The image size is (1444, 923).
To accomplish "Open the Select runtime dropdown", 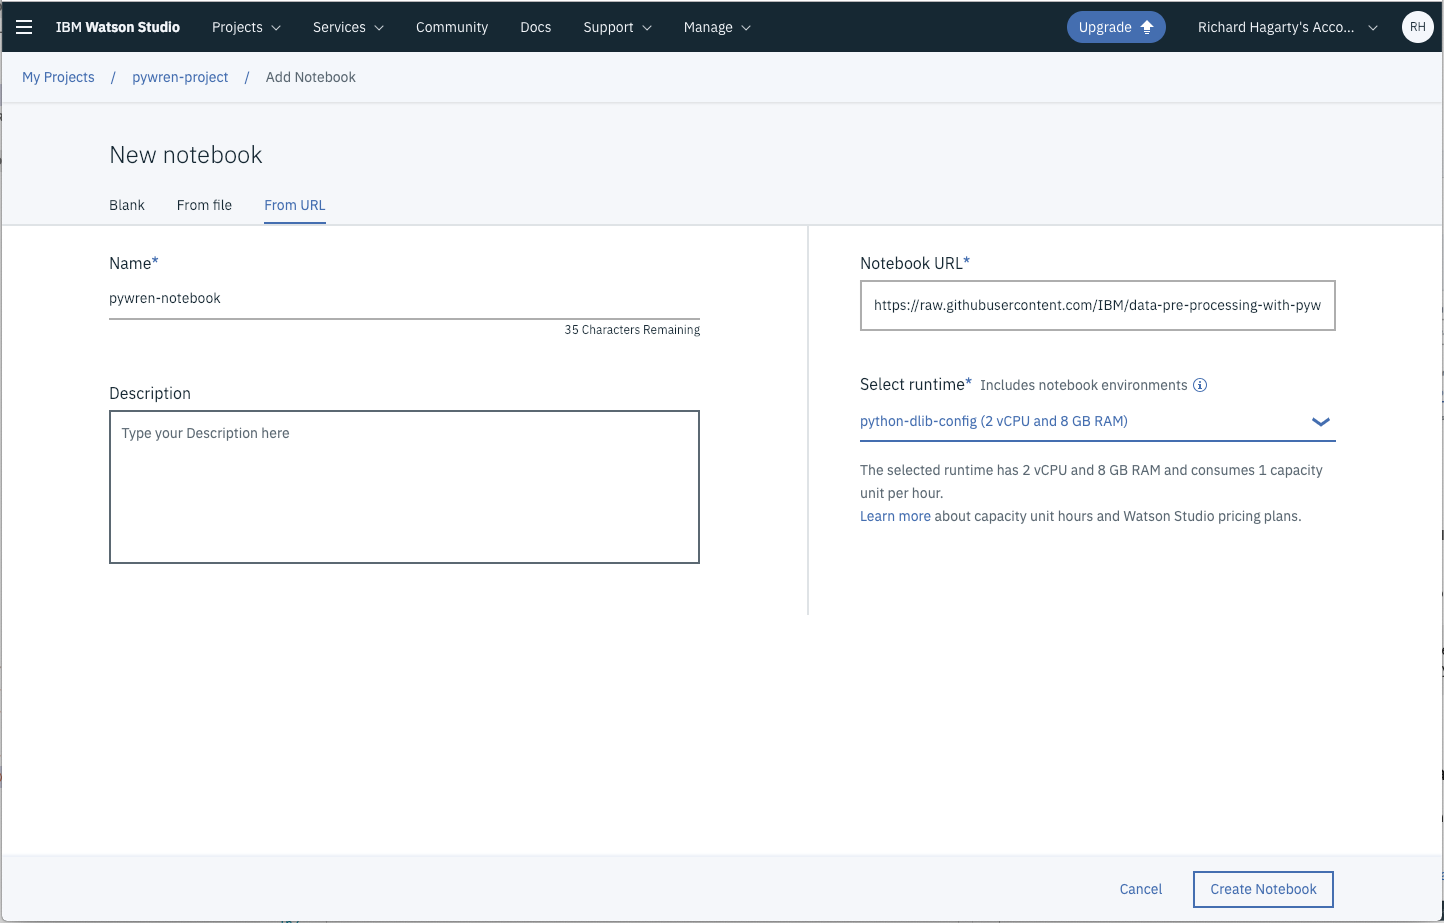I will (x=1097, y=421).
